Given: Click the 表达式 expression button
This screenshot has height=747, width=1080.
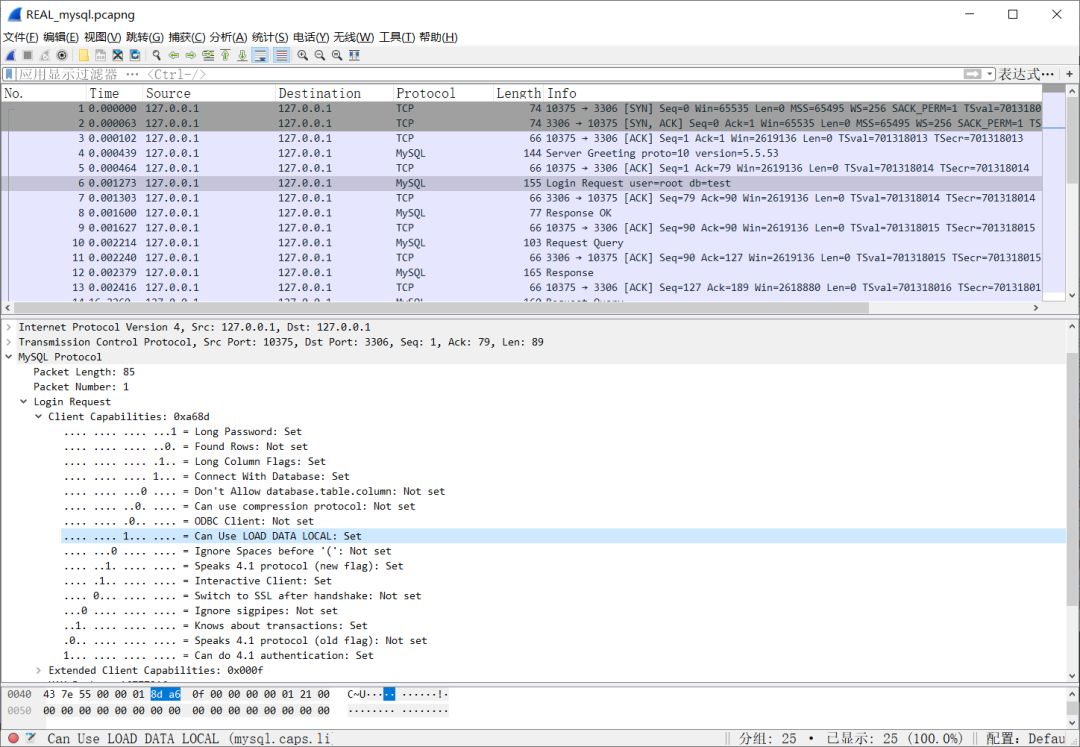Looking at the screenshot, I should point(1026,74).
